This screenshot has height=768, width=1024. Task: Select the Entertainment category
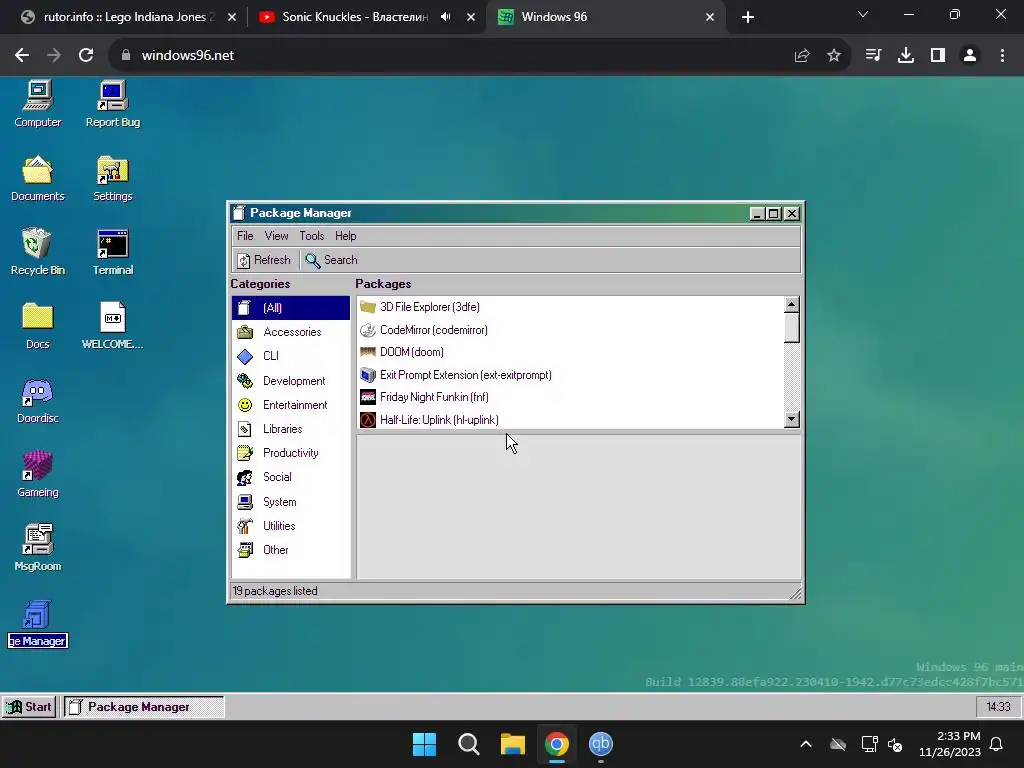[x=291, y=405]
